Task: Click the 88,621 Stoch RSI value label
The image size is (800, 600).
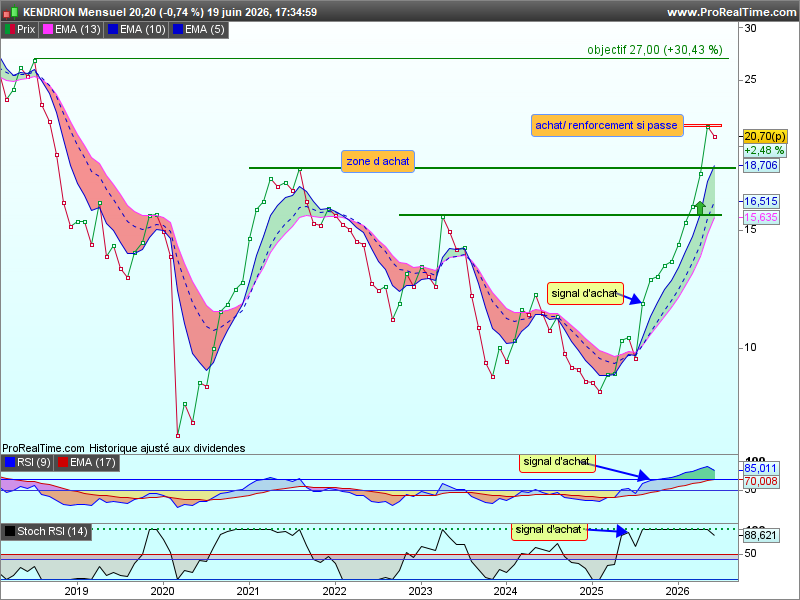Action: click(x=761, y=535)
